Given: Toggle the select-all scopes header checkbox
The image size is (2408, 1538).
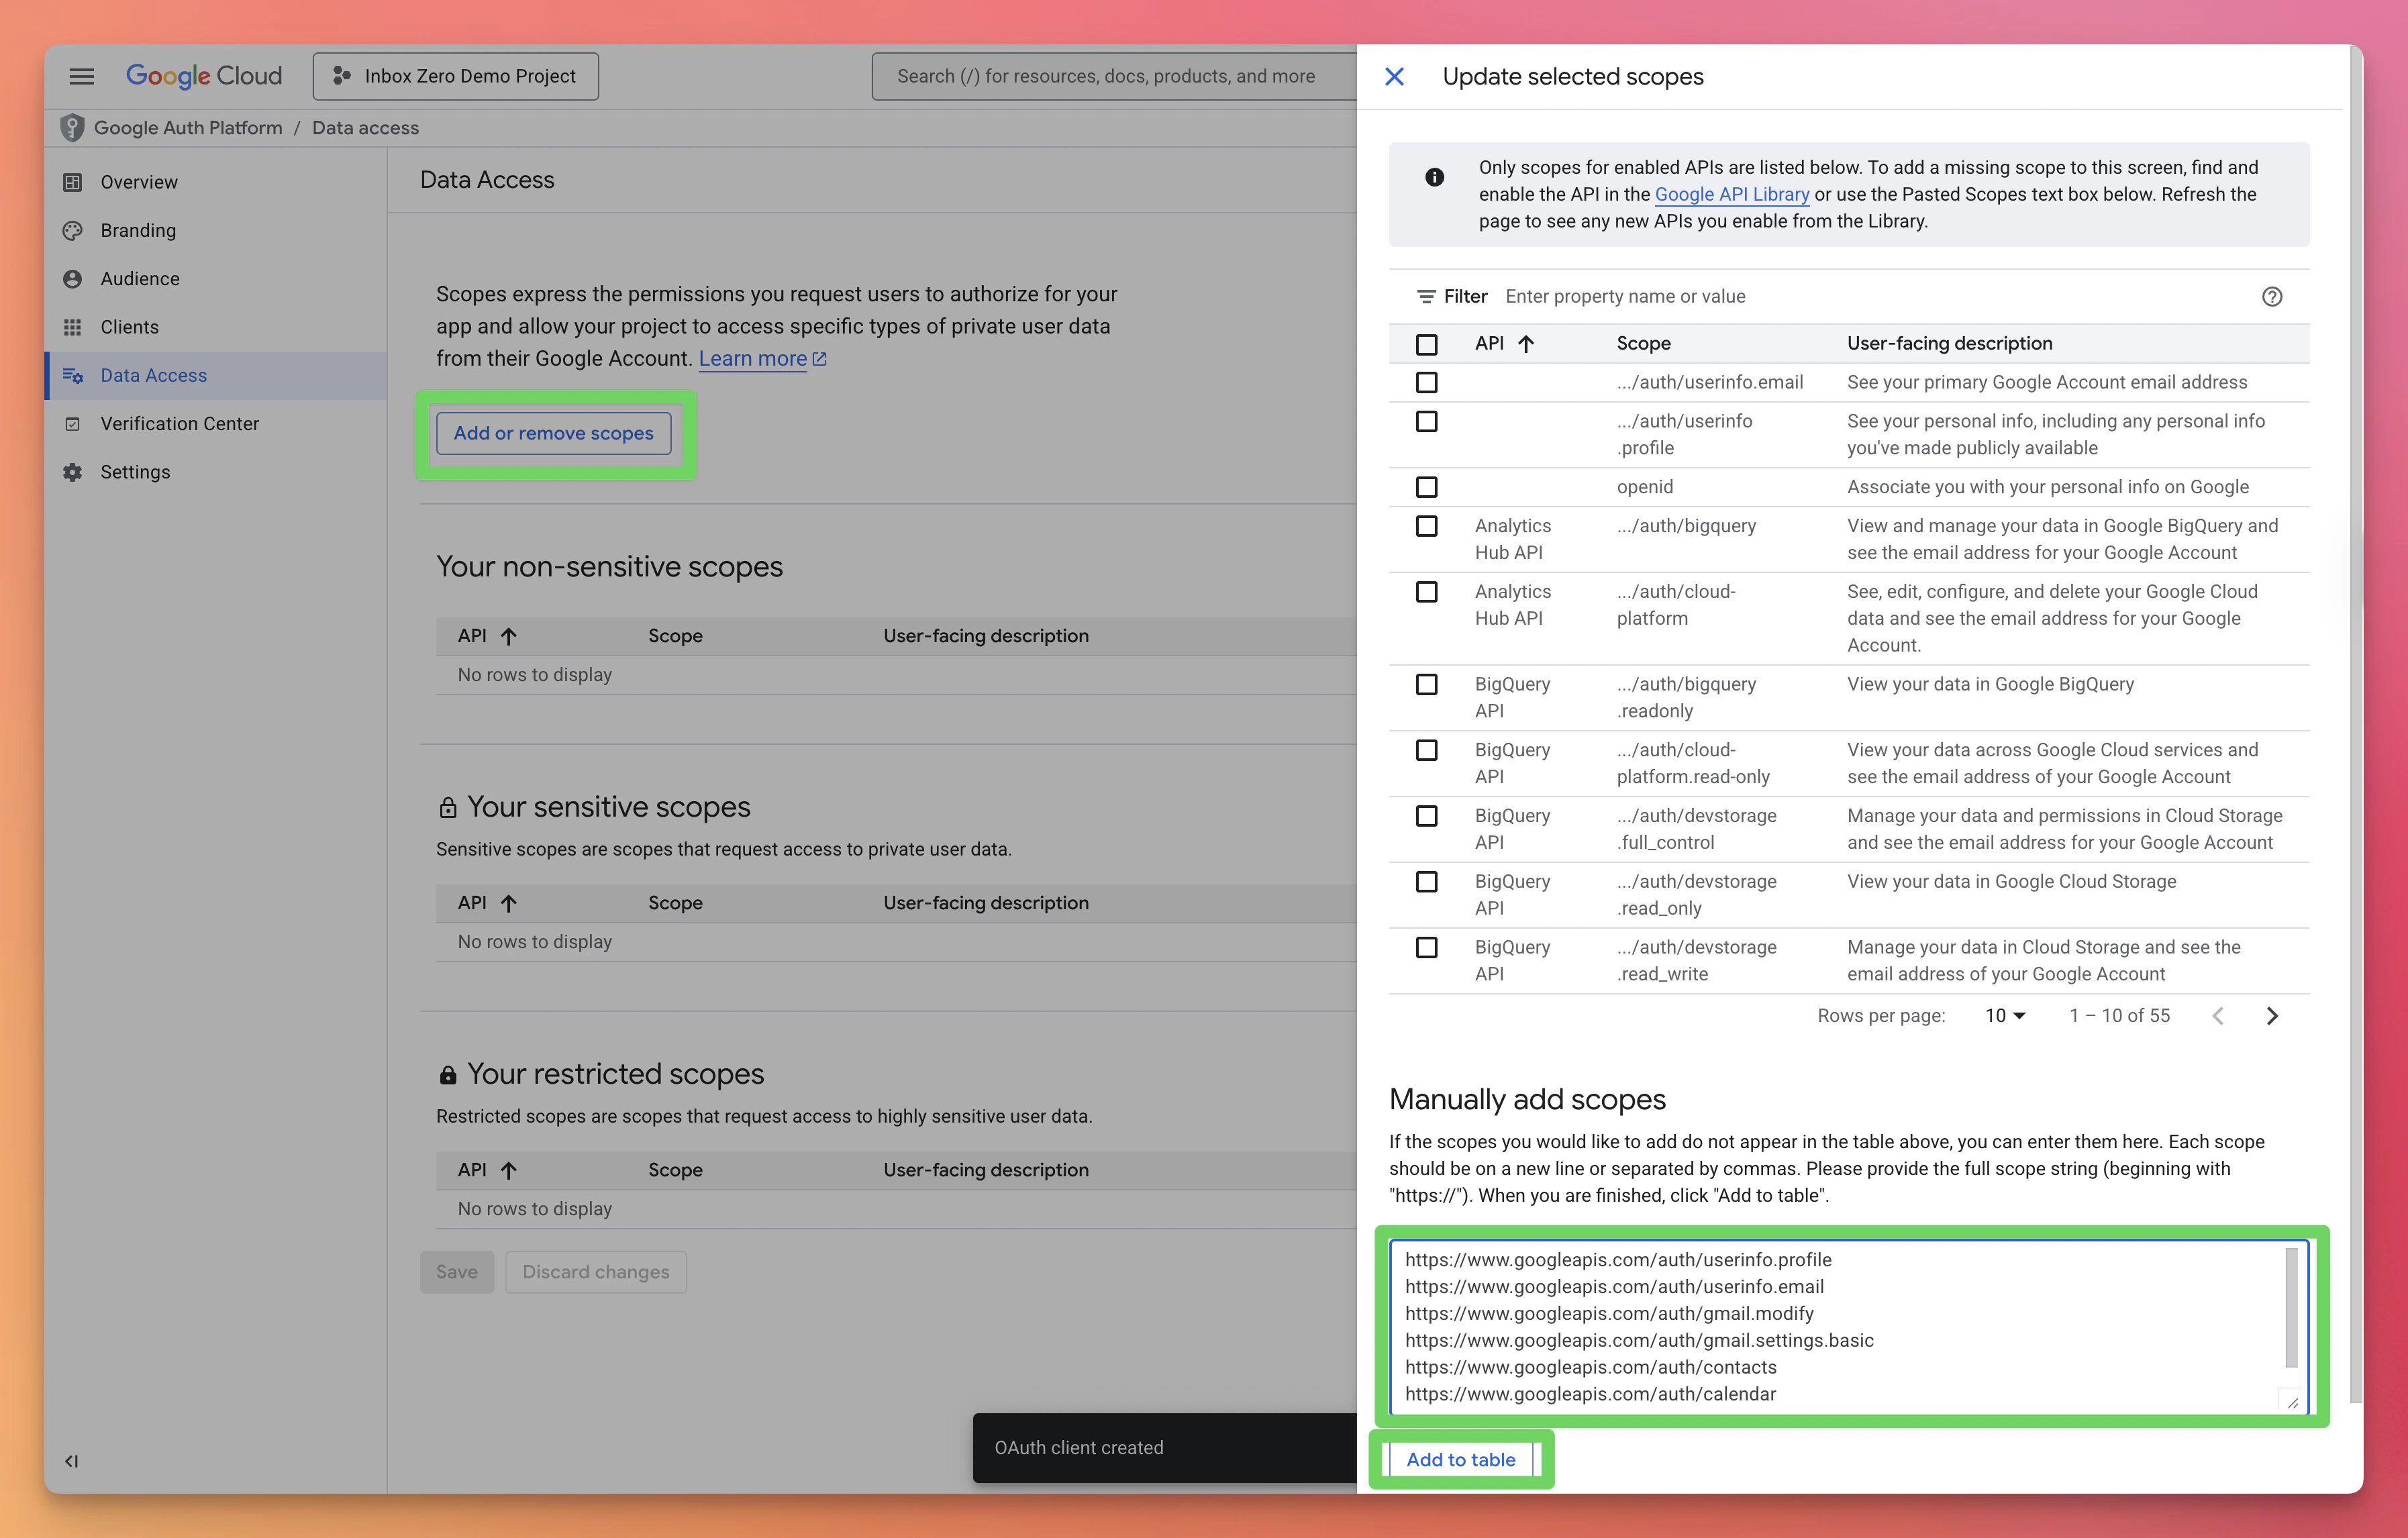Looking at the screenshot, I should pyautogui.click(x=1426, y=344).
